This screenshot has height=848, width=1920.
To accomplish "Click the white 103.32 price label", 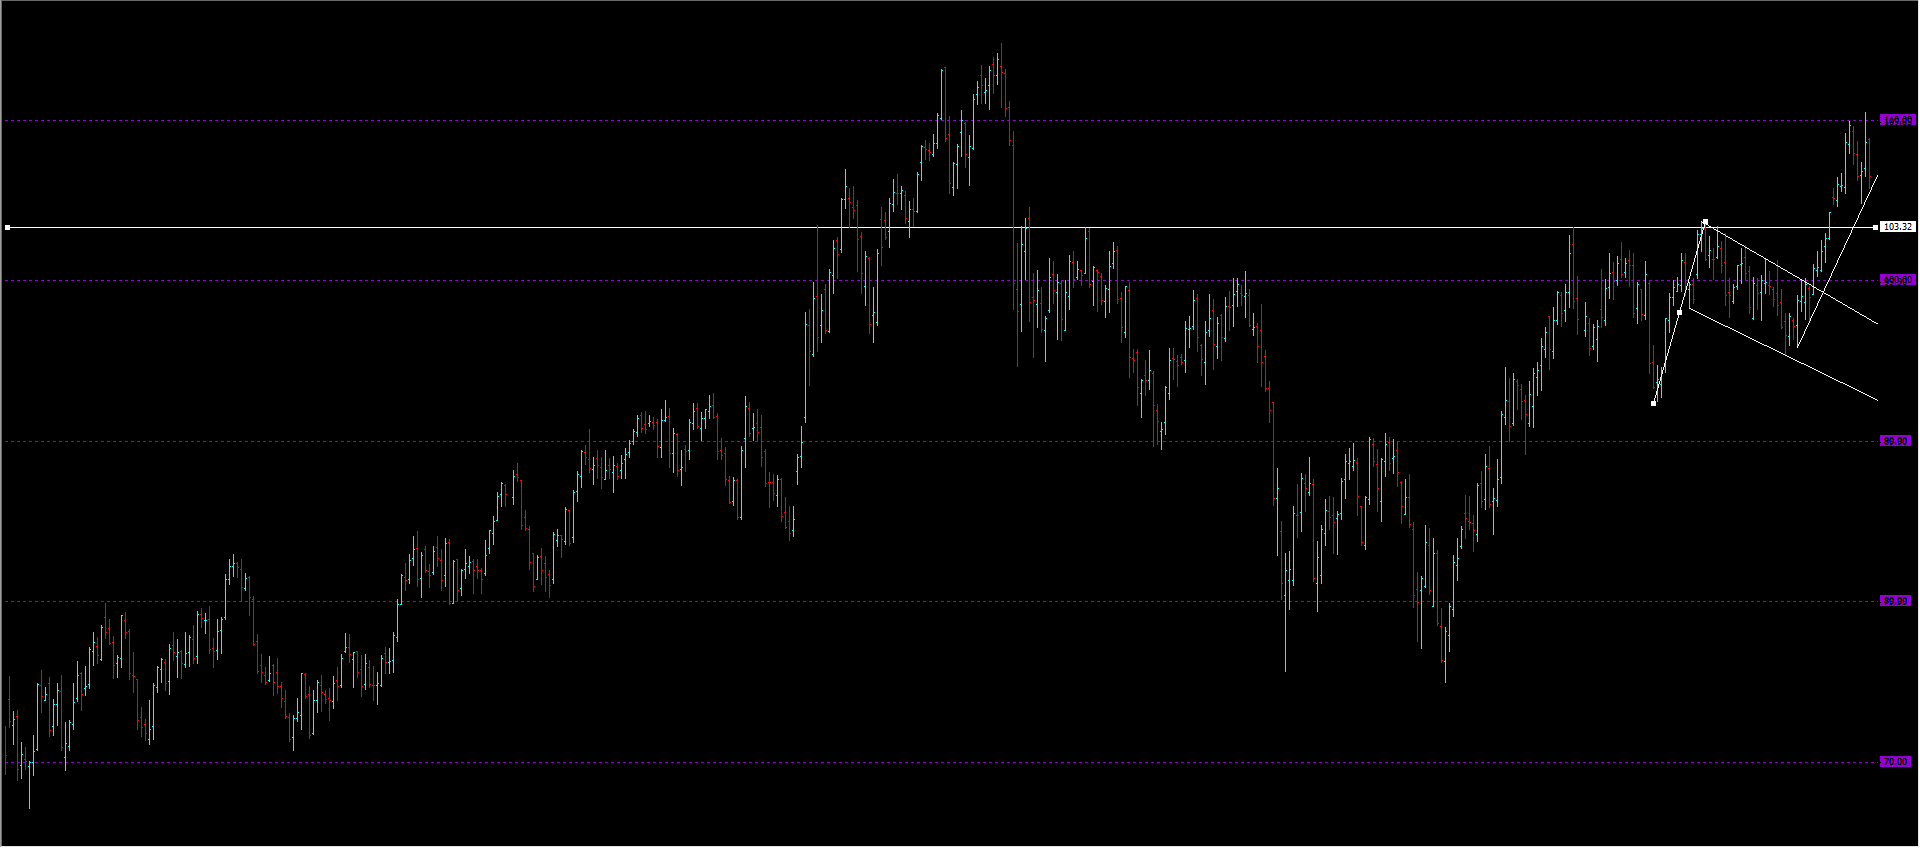I will (x=1897, y=227).
